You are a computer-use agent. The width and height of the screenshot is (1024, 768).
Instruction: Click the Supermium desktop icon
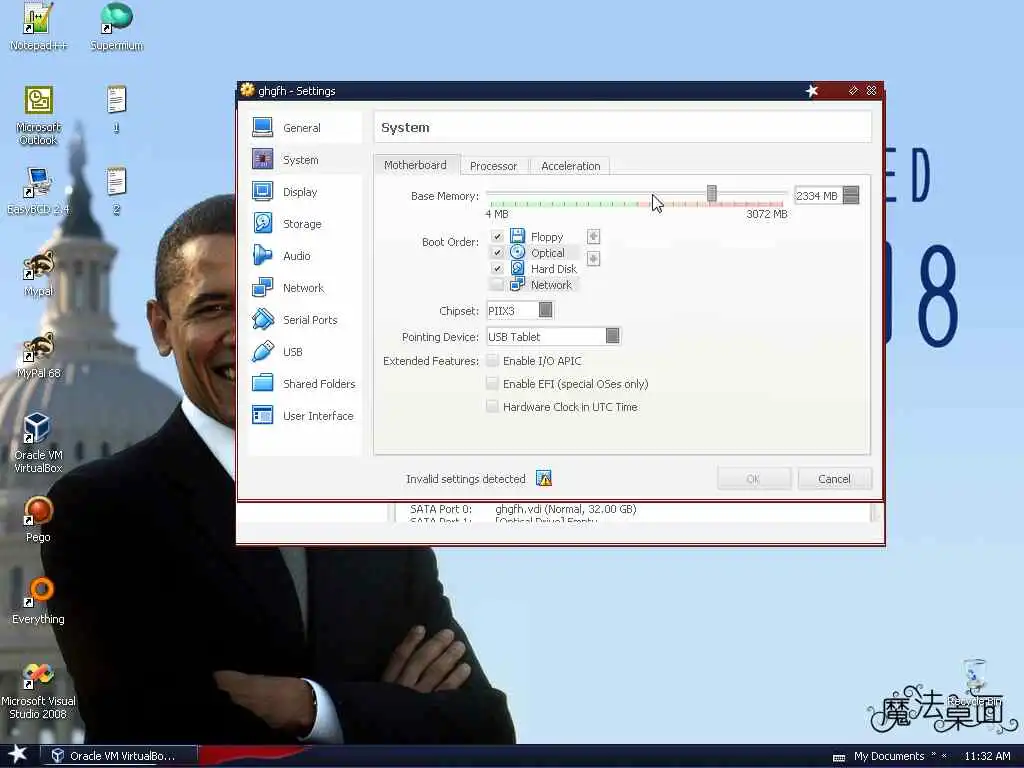coord(117,27)
